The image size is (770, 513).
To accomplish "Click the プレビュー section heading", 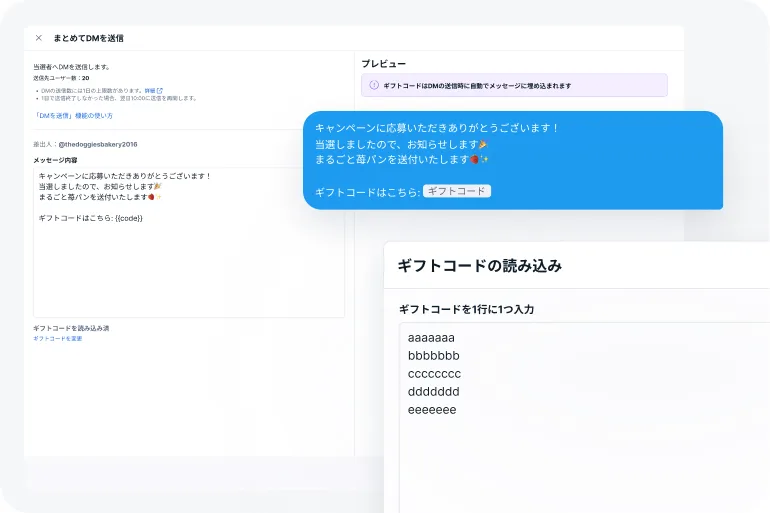I will coord(383,63).
